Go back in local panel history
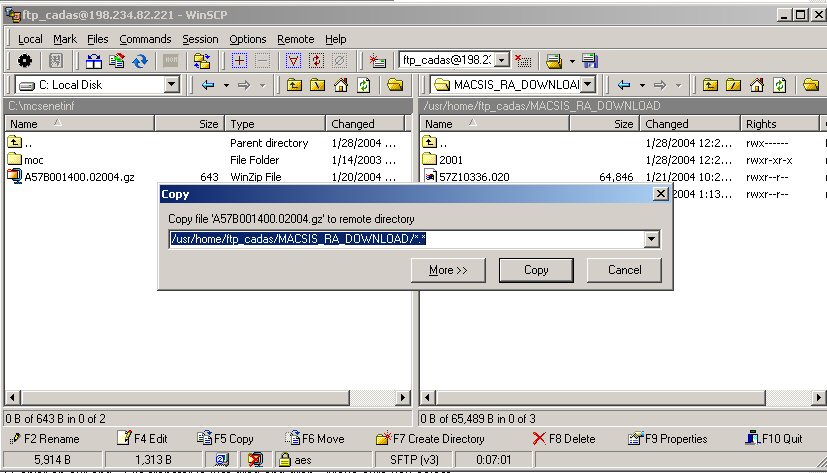 208,84
